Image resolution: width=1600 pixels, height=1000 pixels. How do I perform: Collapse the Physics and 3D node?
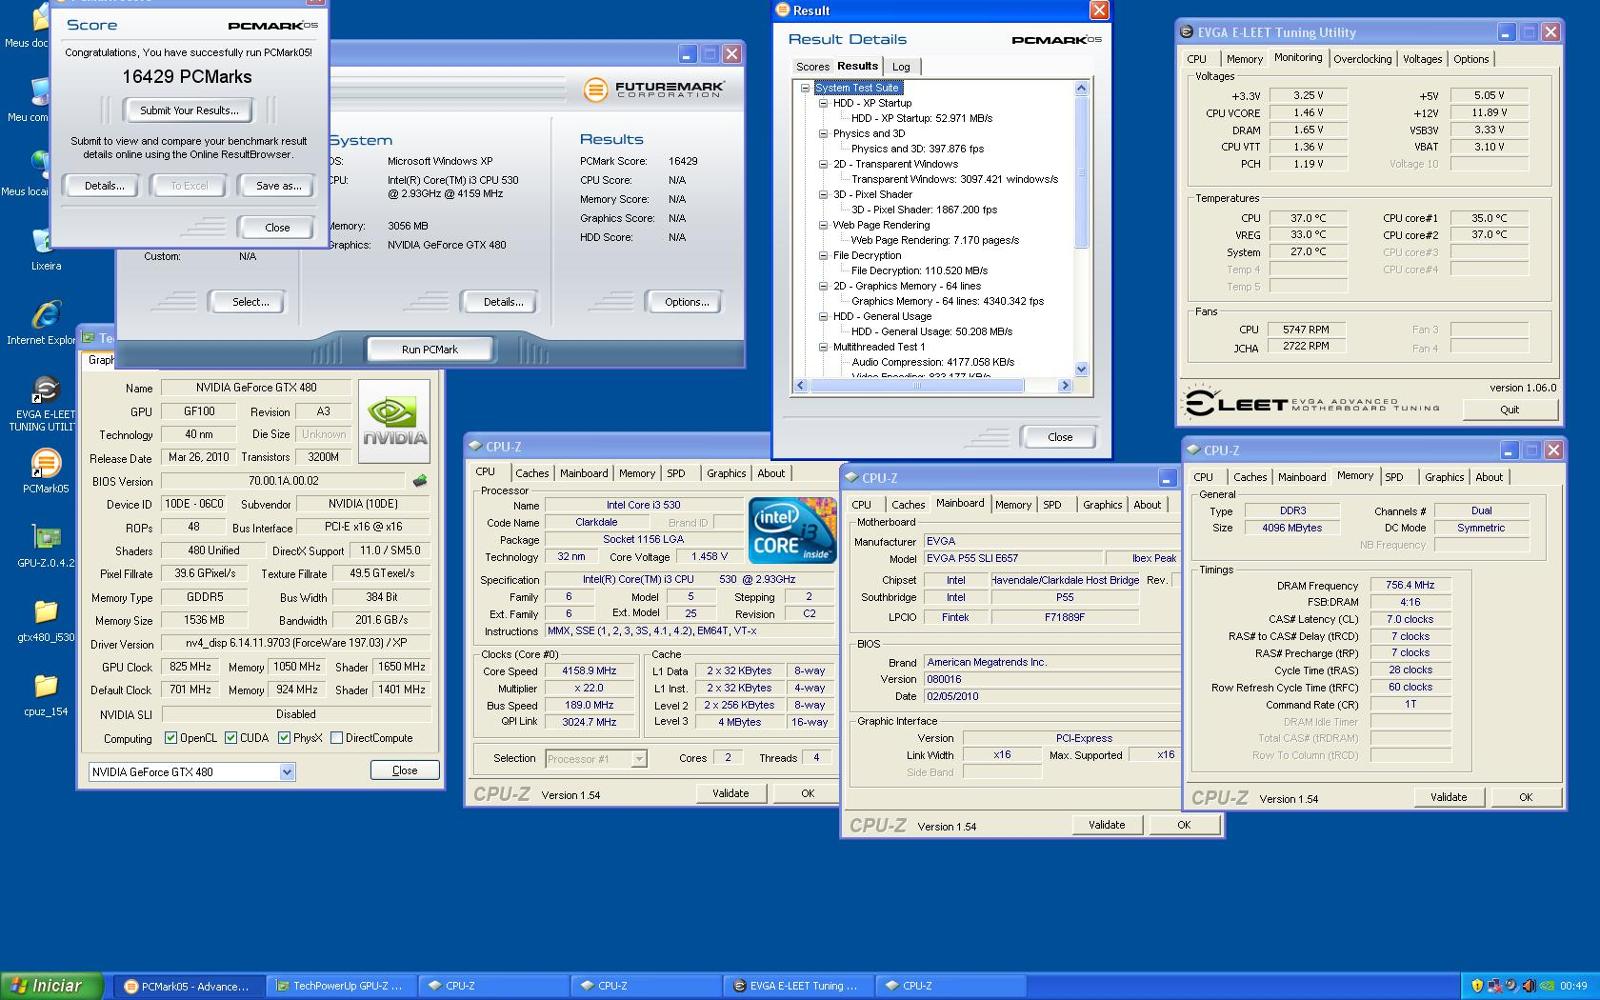point(823,133)
